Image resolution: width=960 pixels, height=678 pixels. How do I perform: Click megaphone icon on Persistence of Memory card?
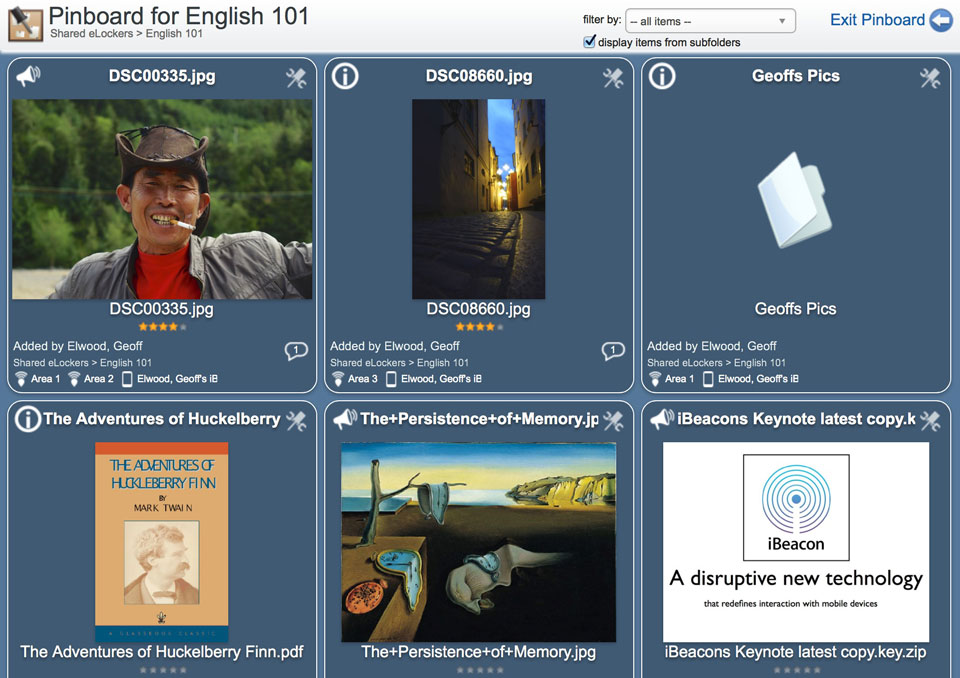[x=345, y=419]
